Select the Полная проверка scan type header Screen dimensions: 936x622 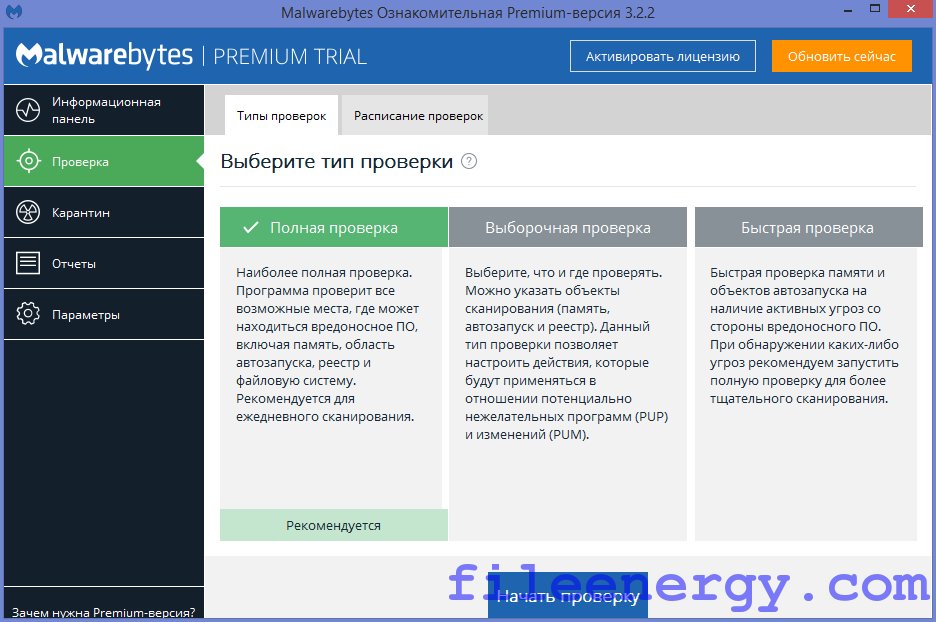pyautogui.click(x=334, y=227)
